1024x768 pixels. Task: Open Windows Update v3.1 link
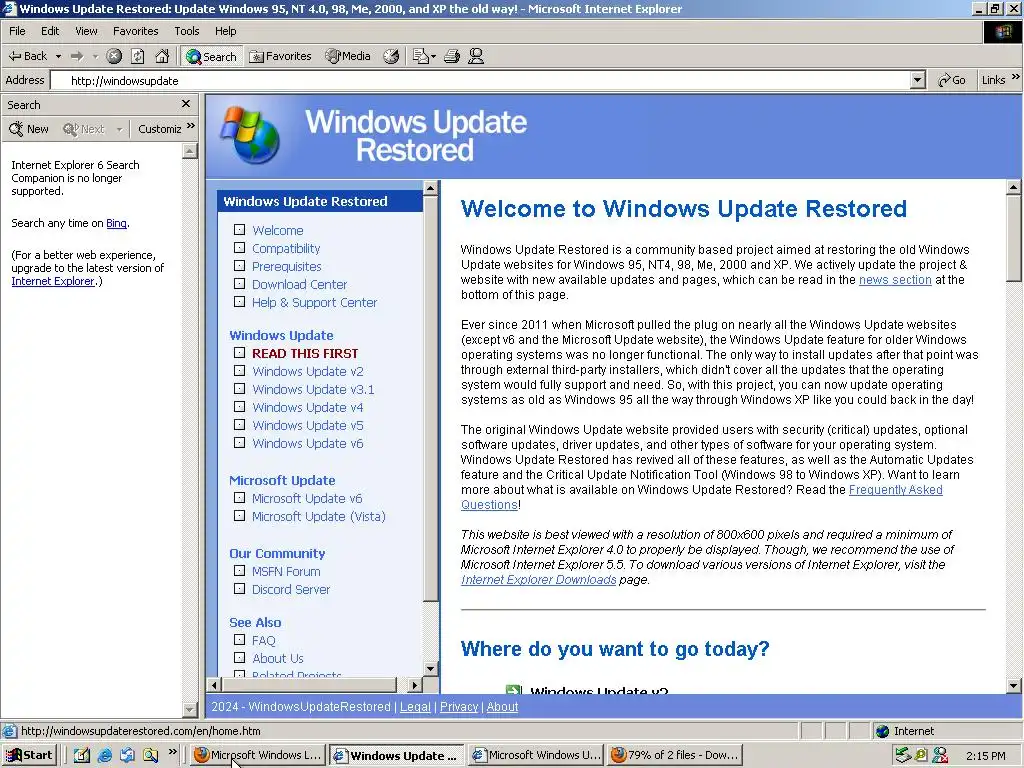pos(313,389)
